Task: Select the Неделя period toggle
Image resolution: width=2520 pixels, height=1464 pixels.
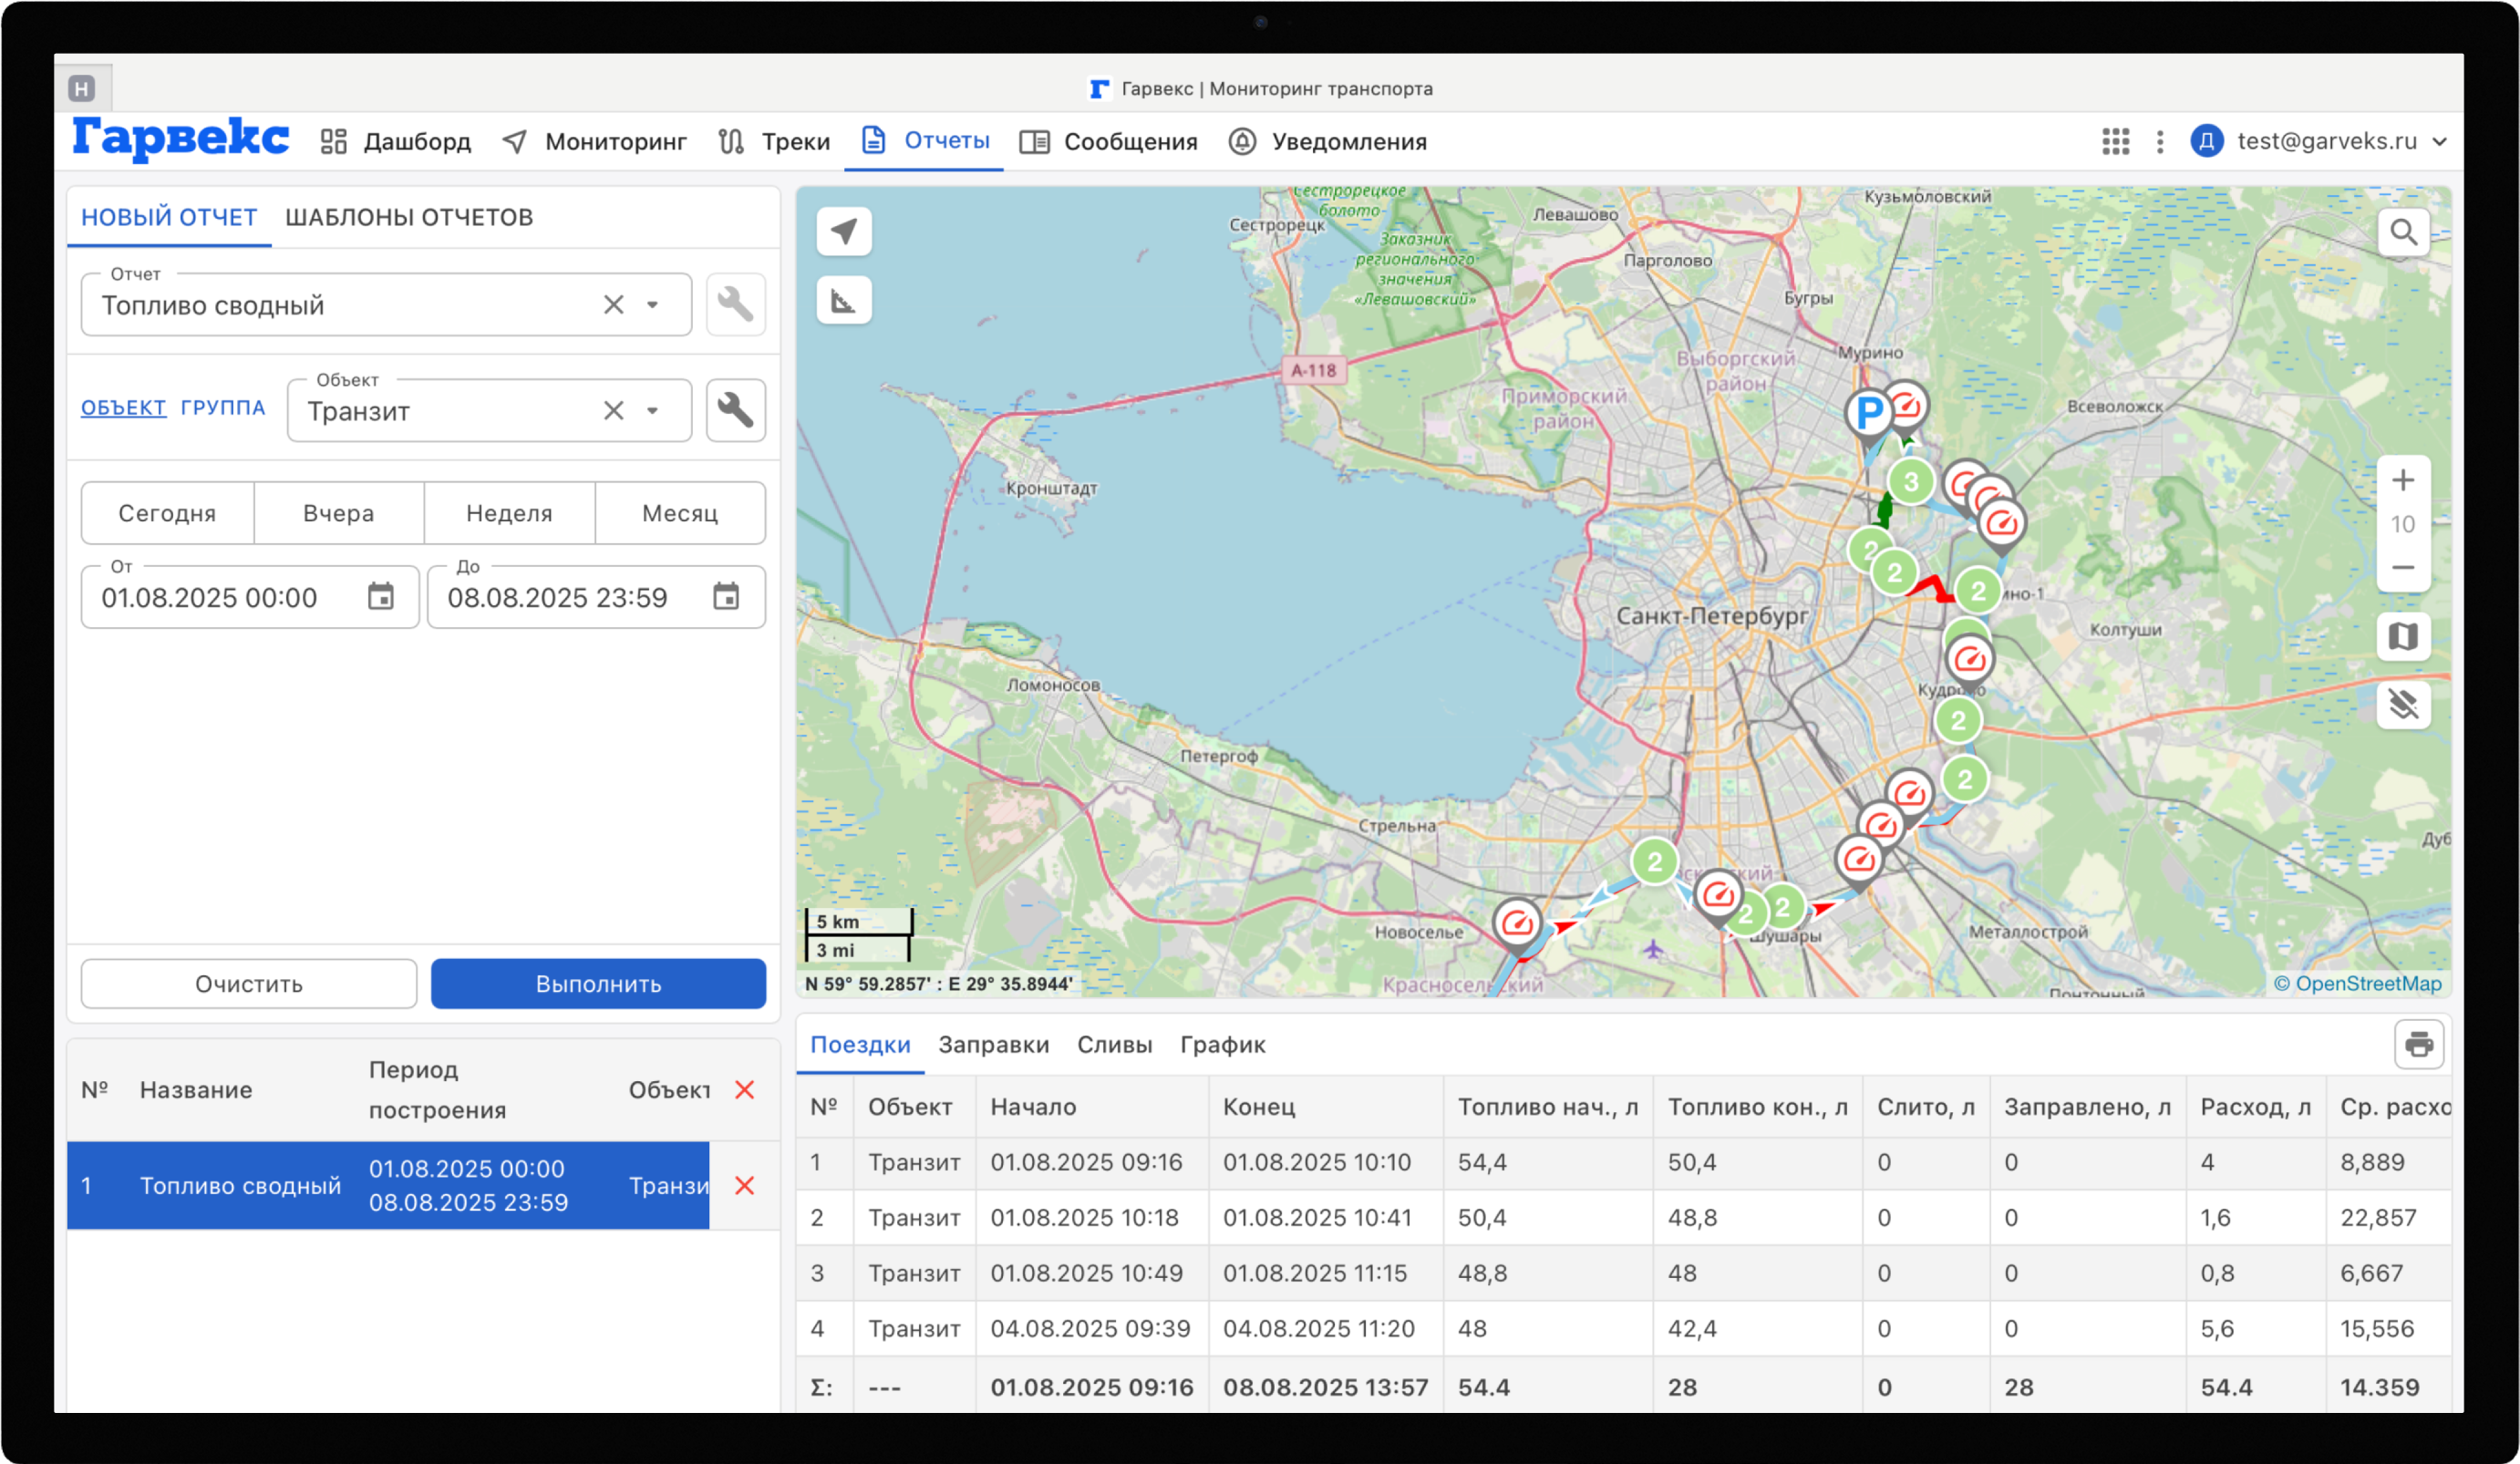Action: coord(509,513)
